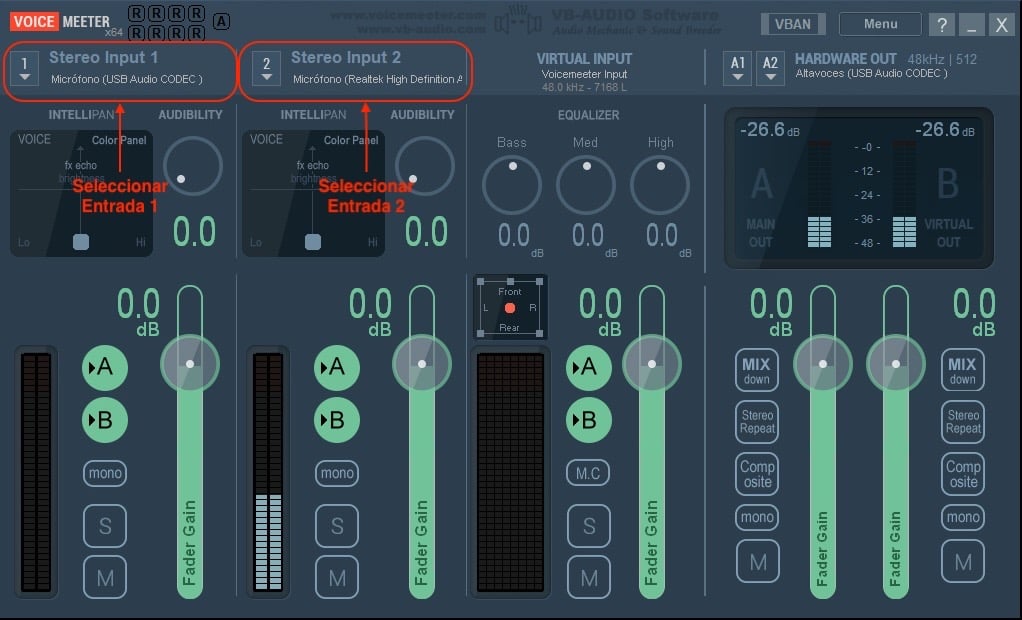Click virtual out B fader gain knob

point(896,364)
